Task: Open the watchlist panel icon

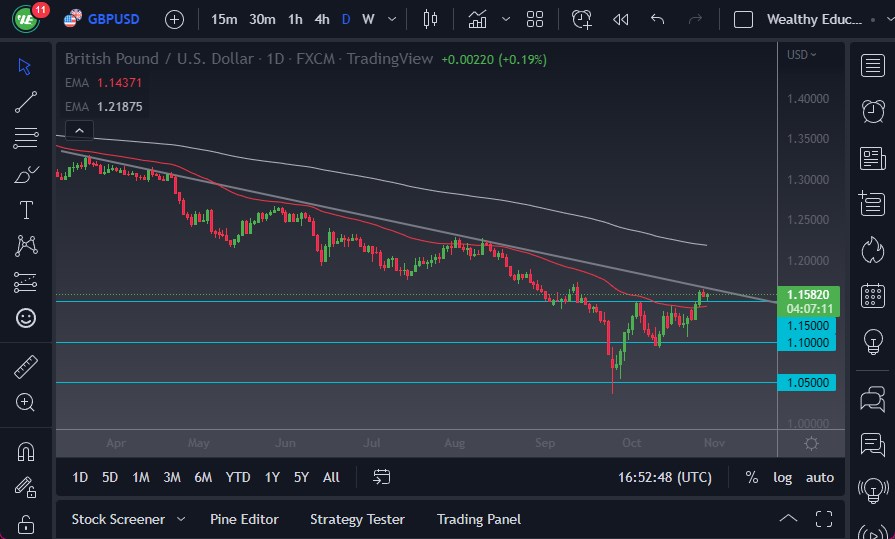Action: [x=872, y=65]
